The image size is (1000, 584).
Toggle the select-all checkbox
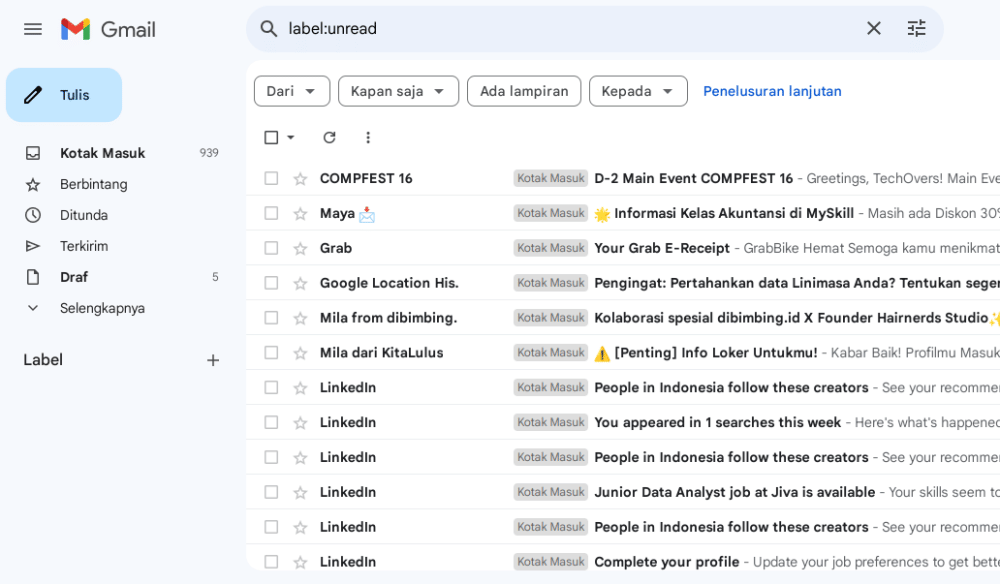click(271, 138)
